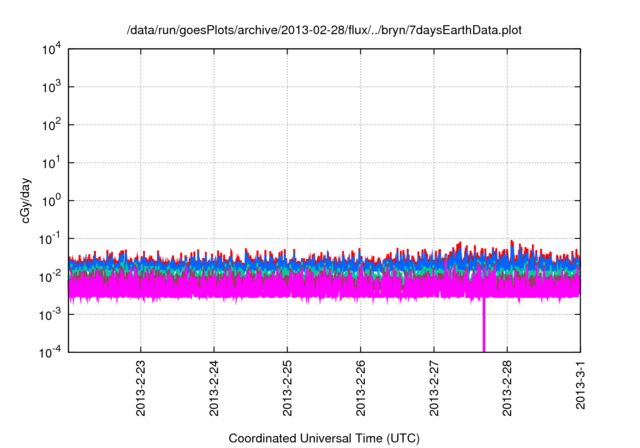
Task: Select the 2013-2-27 date tick label
Action: tap(434, 388)
